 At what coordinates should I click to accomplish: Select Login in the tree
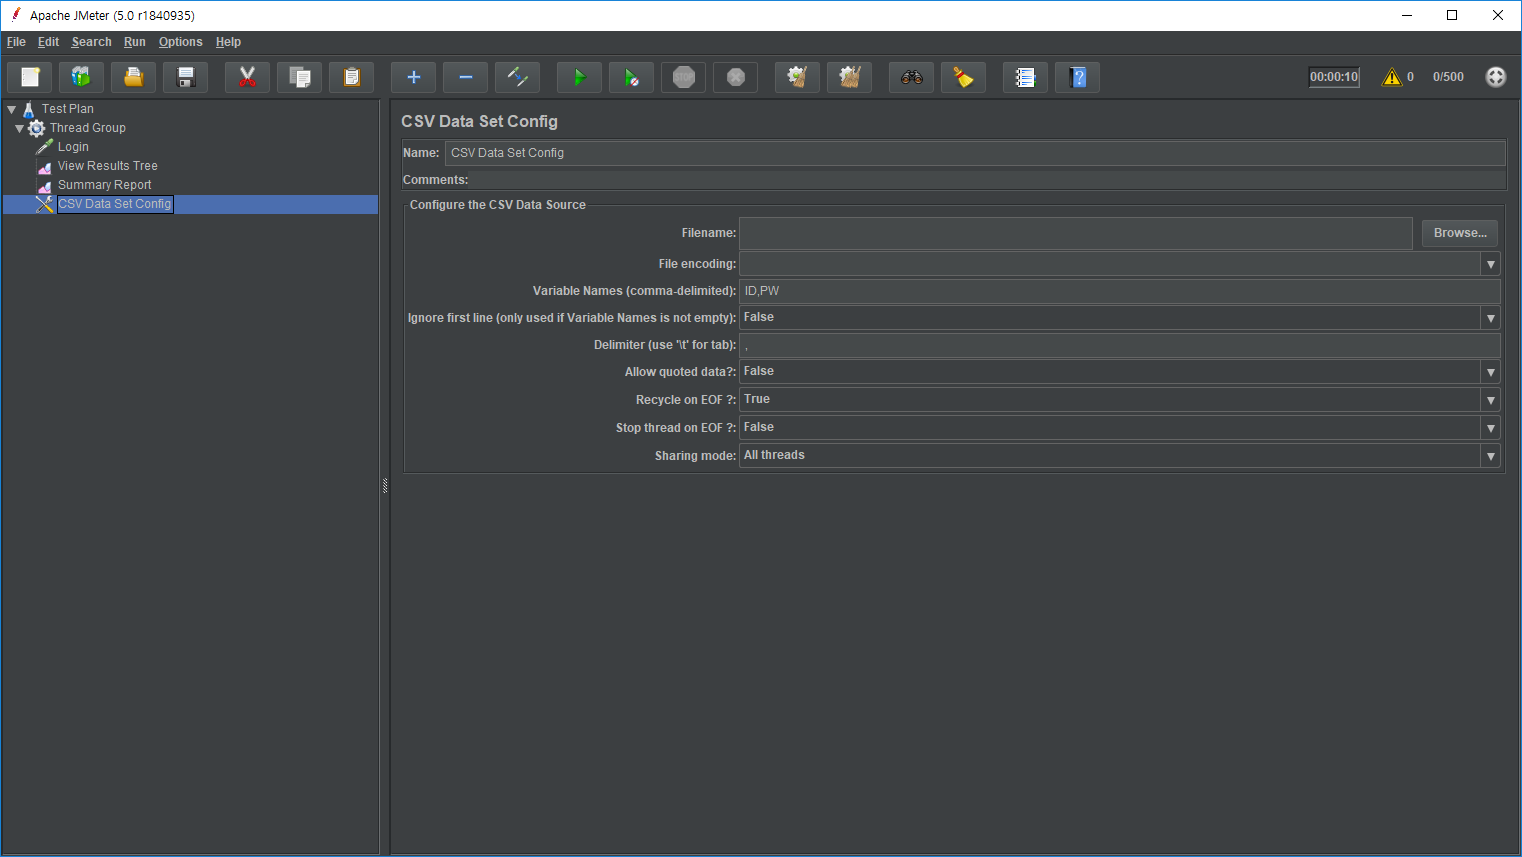[x=73, y=147]
